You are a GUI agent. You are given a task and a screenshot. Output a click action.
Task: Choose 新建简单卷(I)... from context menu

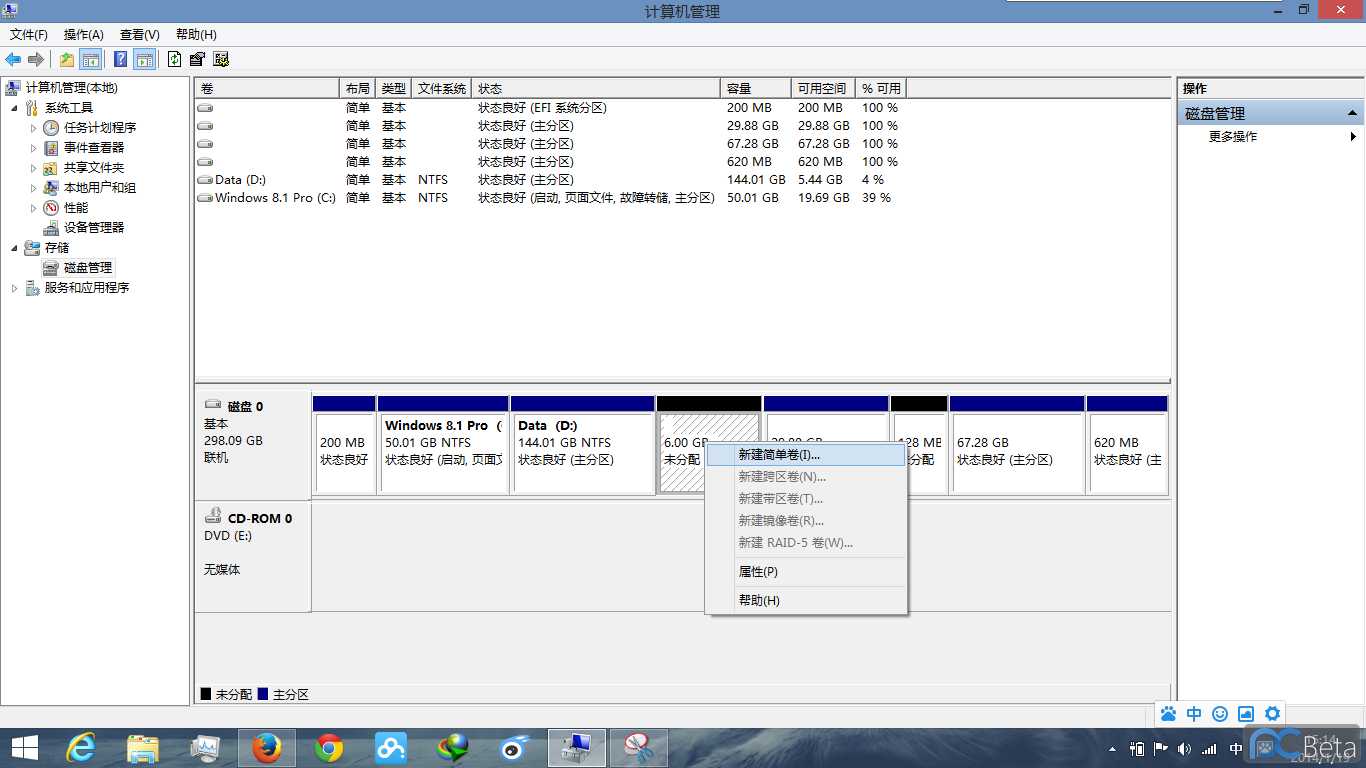(x=806, y=455)
